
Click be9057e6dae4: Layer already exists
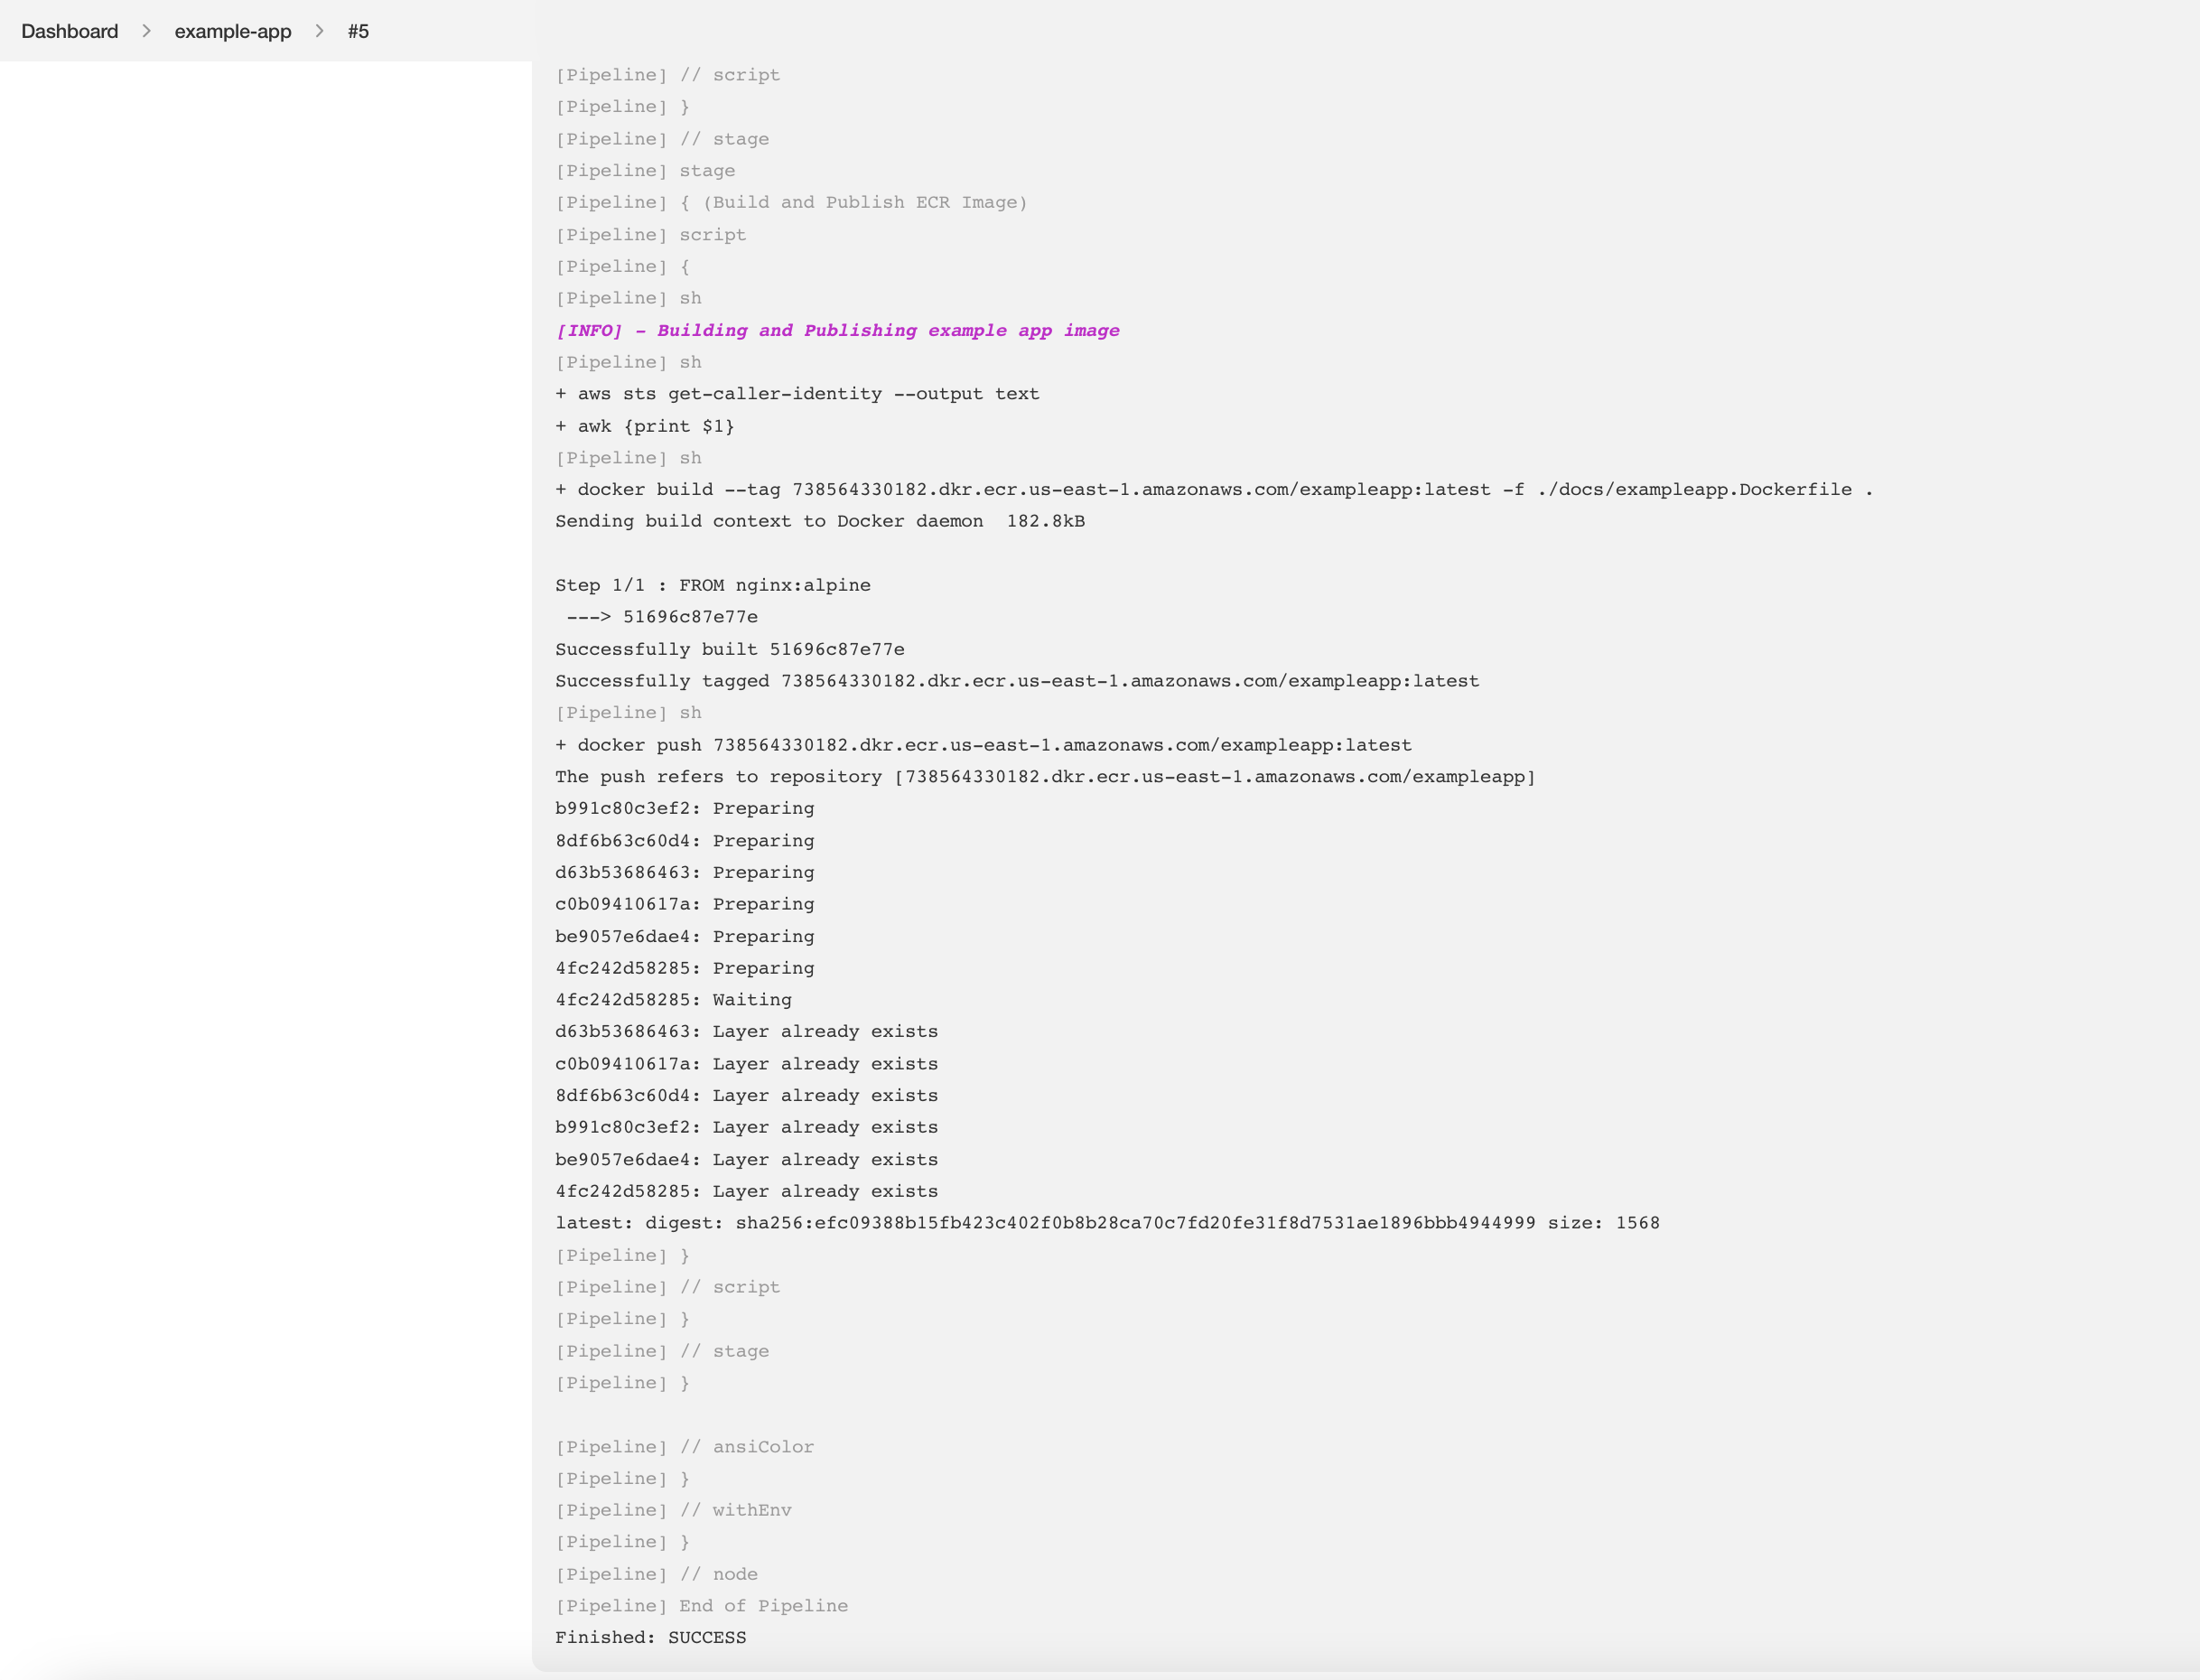(x=746, y=1160)
